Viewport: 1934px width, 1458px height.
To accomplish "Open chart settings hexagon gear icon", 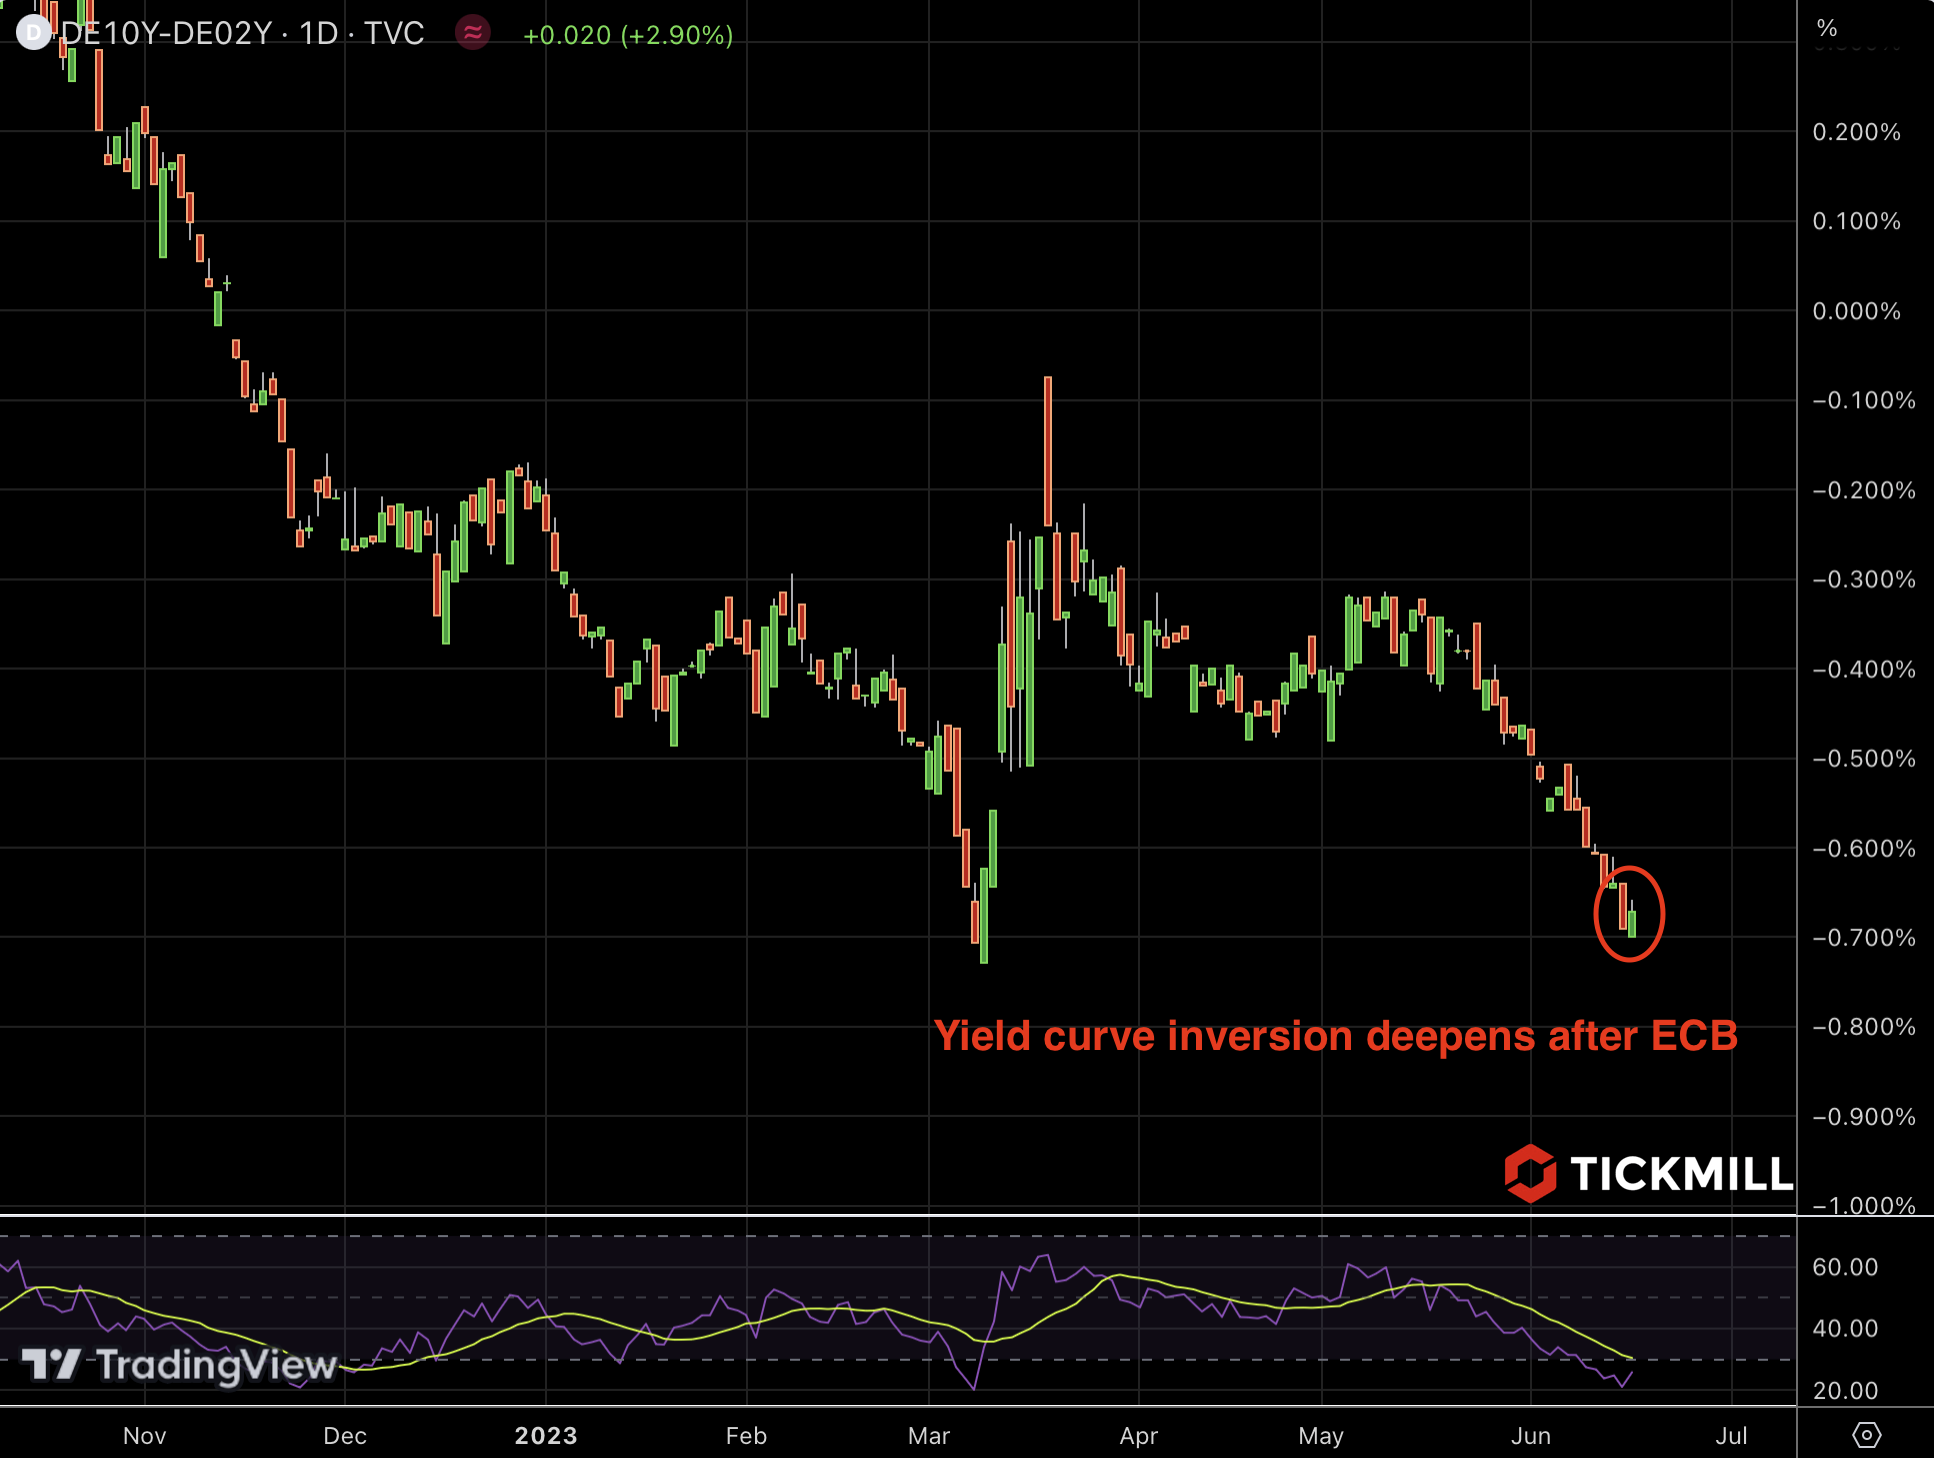I will pyautogui.click(x=1866, y=1435).
